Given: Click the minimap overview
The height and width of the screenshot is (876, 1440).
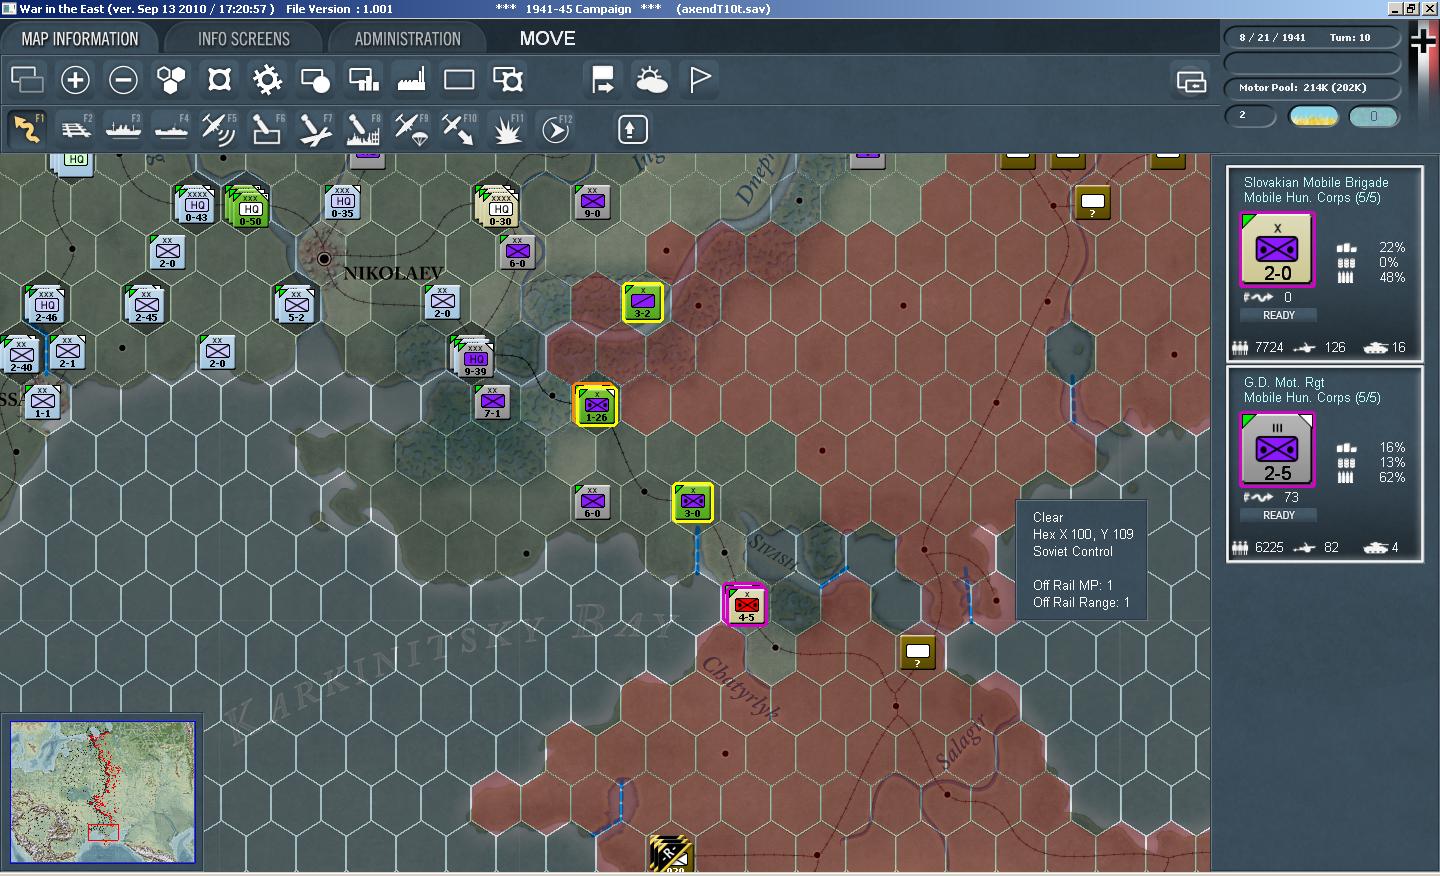Looking at the screenshot, I should pos(102,792).
